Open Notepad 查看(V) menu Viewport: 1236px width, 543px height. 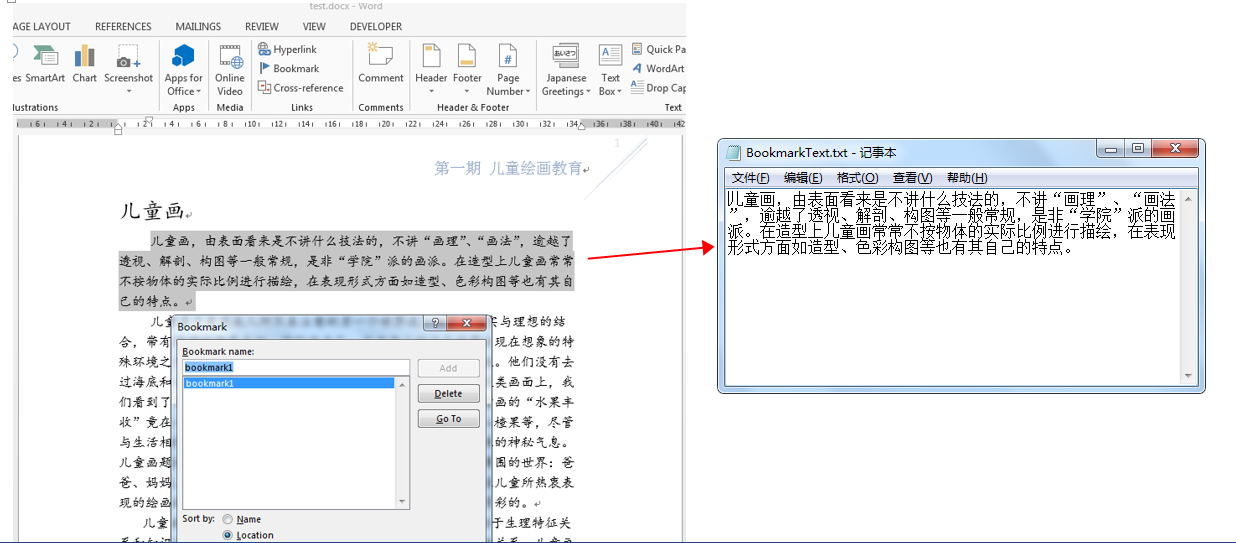(912, 178)
